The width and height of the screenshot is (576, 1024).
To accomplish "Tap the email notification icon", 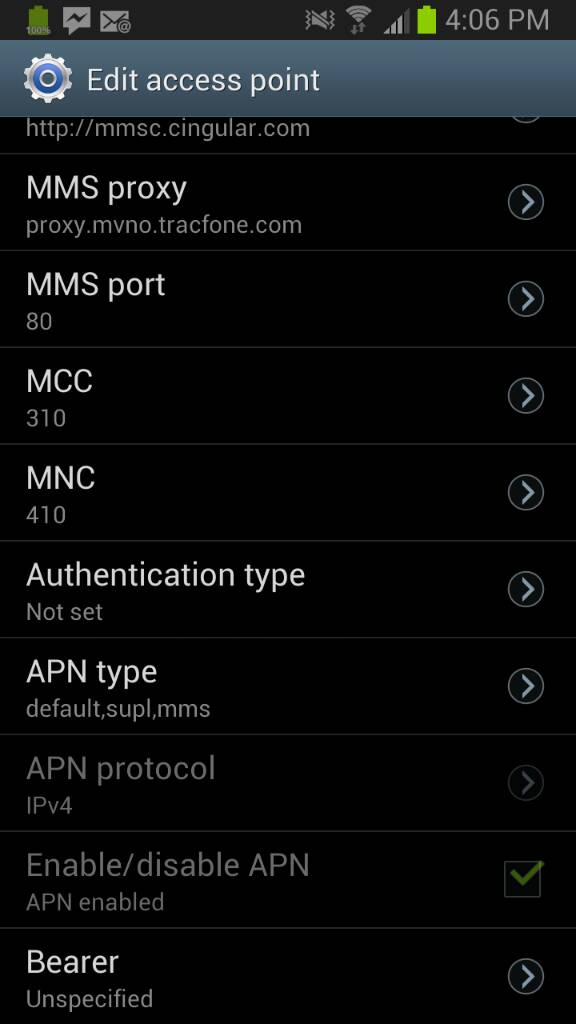I will [x=115, y=22].
